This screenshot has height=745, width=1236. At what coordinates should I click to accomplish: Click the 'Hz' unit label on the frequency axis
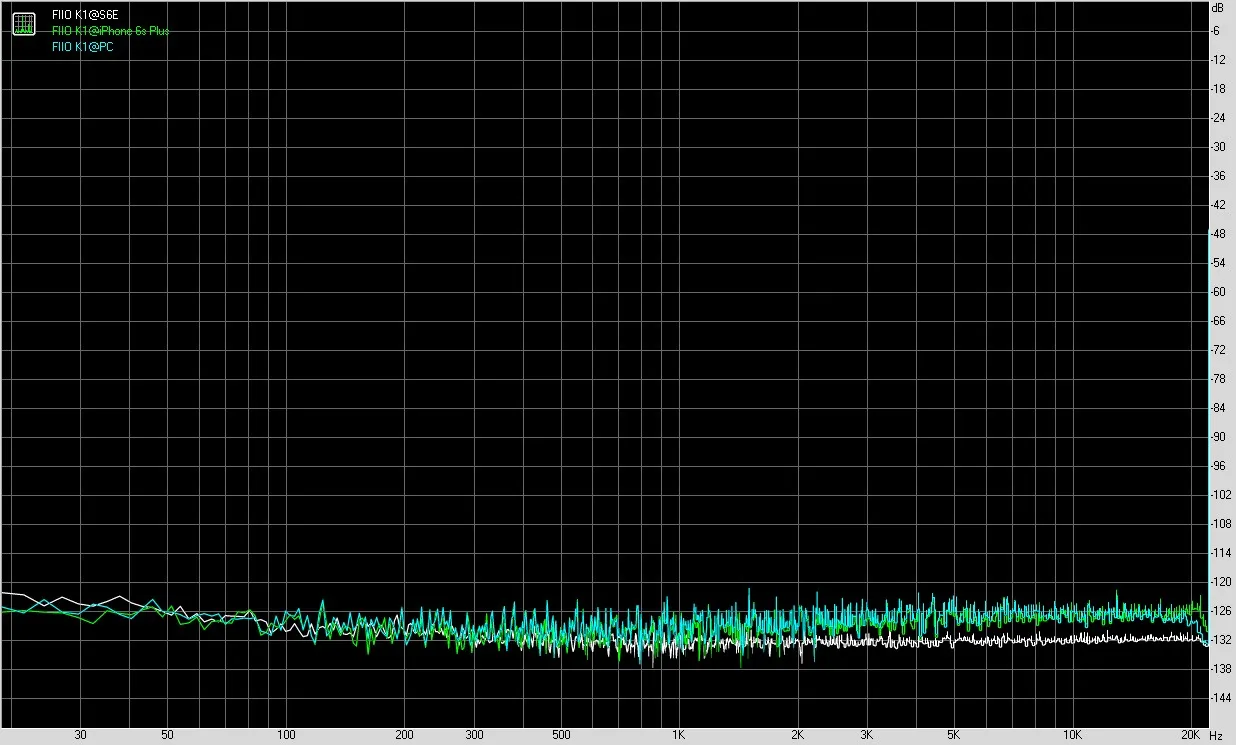(1216, 735)
